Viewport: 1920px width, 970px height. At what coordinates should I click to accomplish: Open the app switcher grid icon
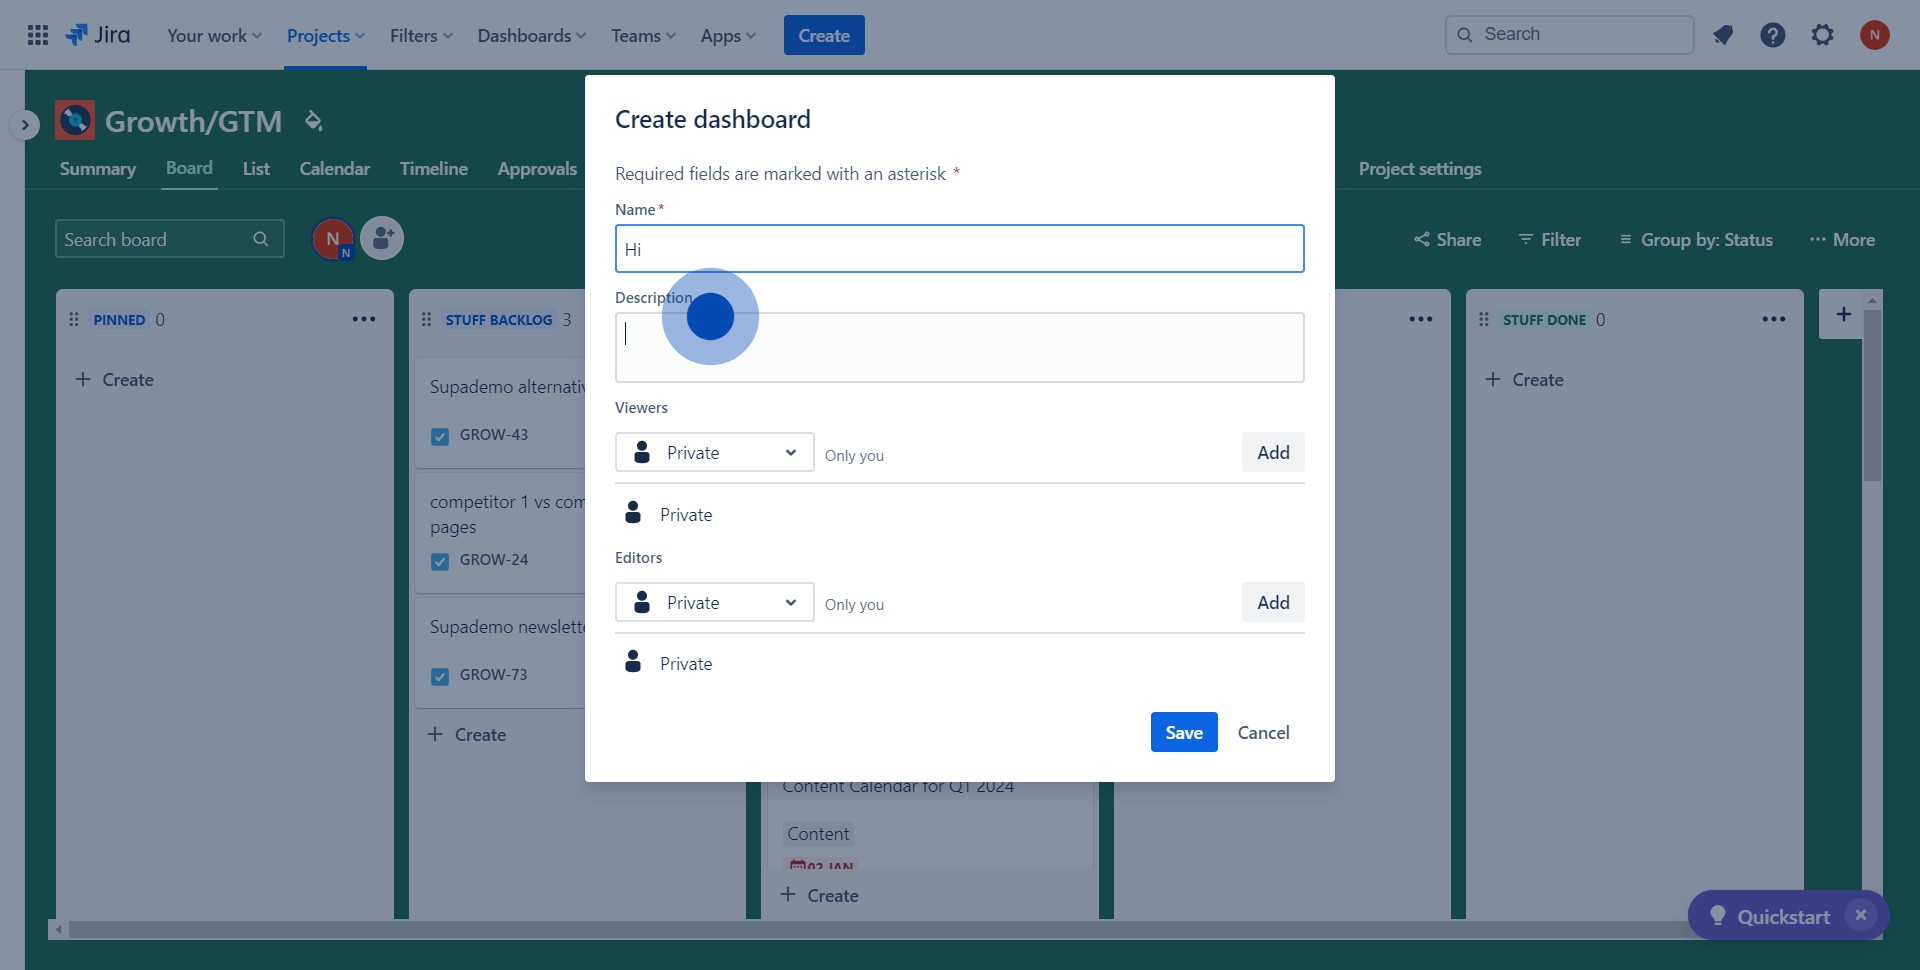pos(38,35)
